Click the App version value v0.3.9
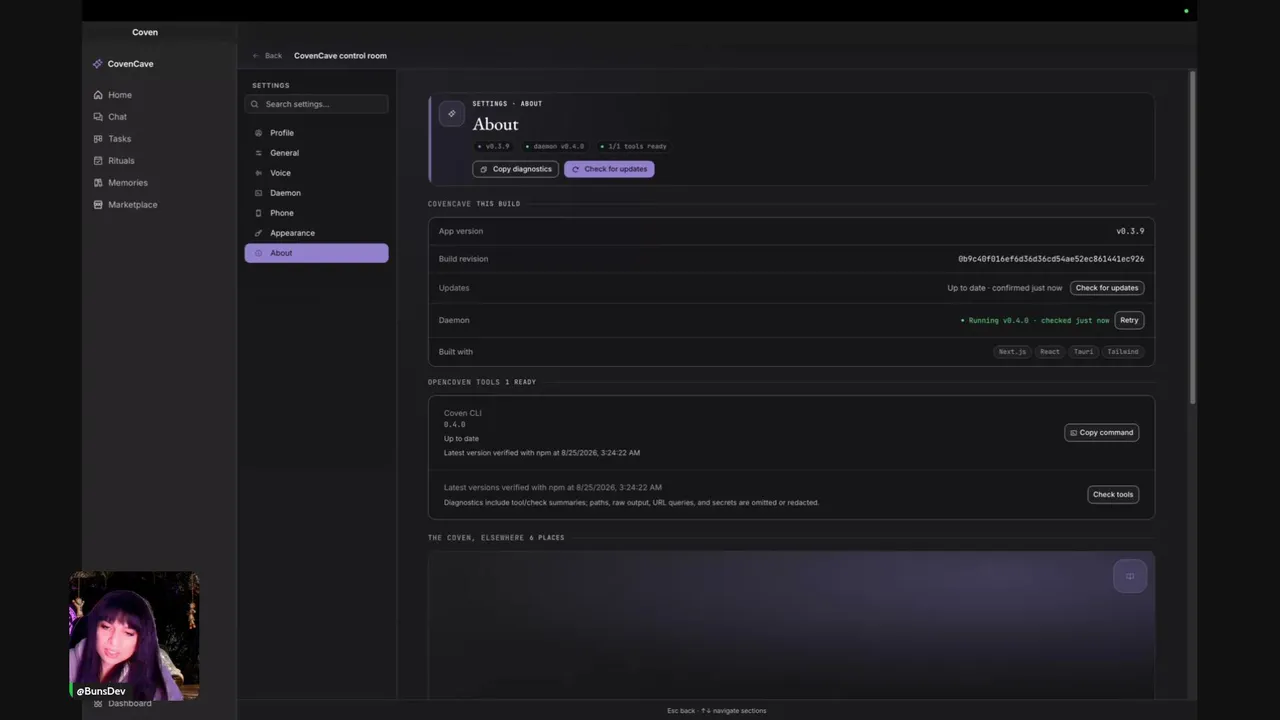 [1130, 231]
